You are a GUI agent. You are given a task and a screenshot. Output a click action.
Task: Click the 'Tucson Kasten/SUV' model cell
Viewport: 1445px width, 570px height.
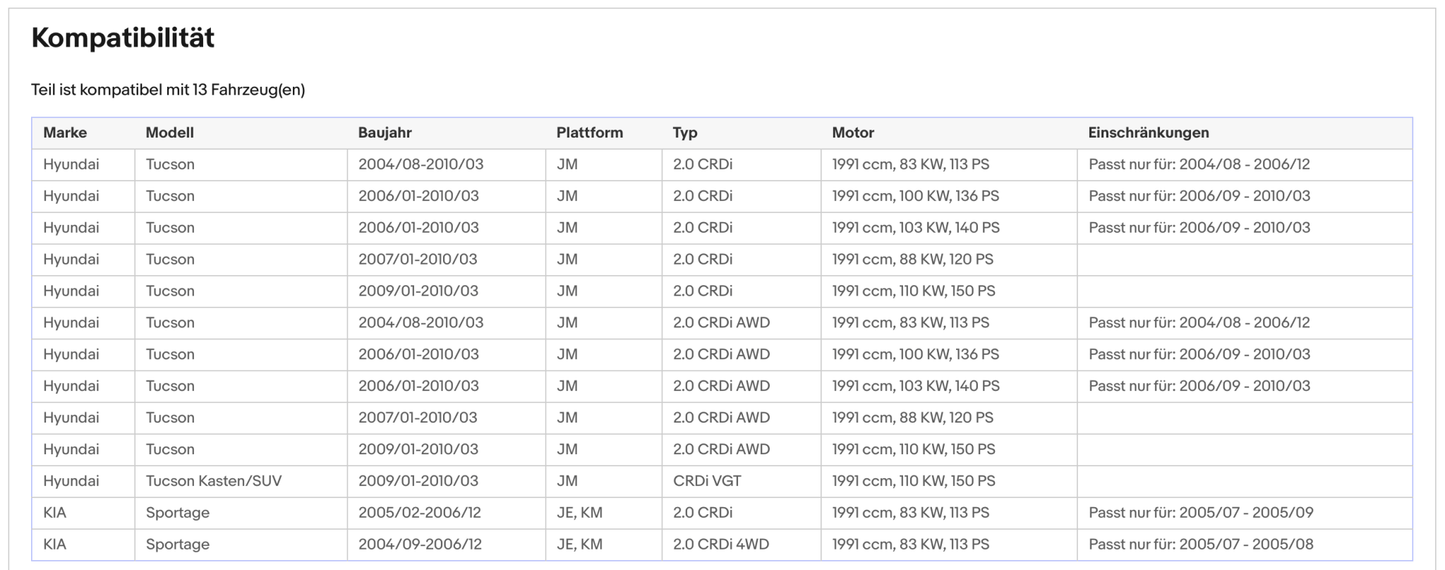tap(214, 481)
